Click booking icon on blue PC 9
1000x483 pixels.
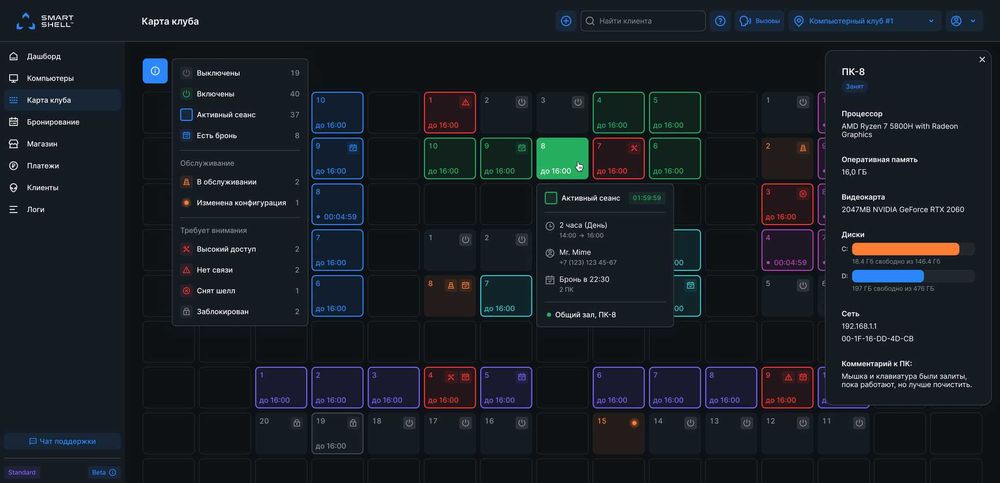click(x=353, y=147)
